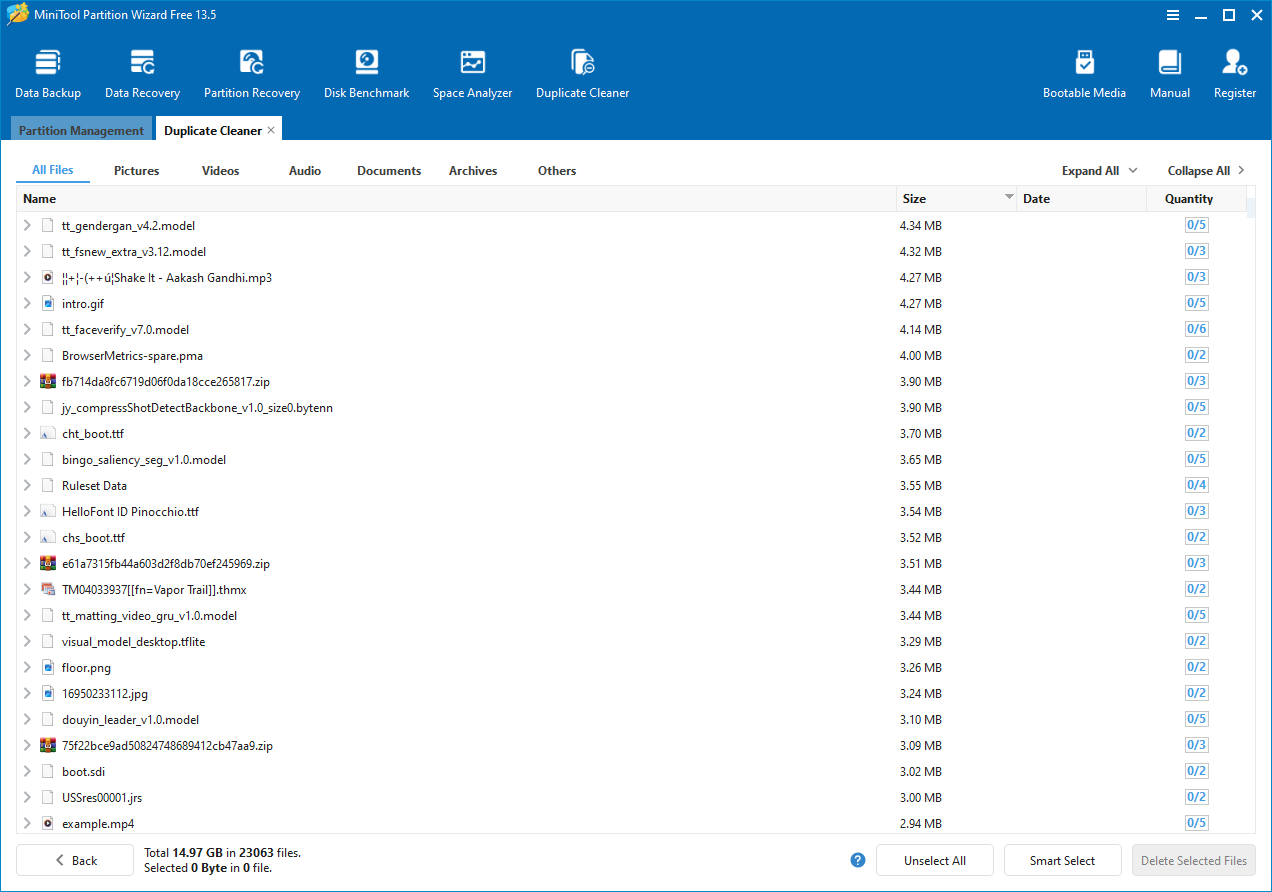Switch to the Documents filter tab

point(389,171)
